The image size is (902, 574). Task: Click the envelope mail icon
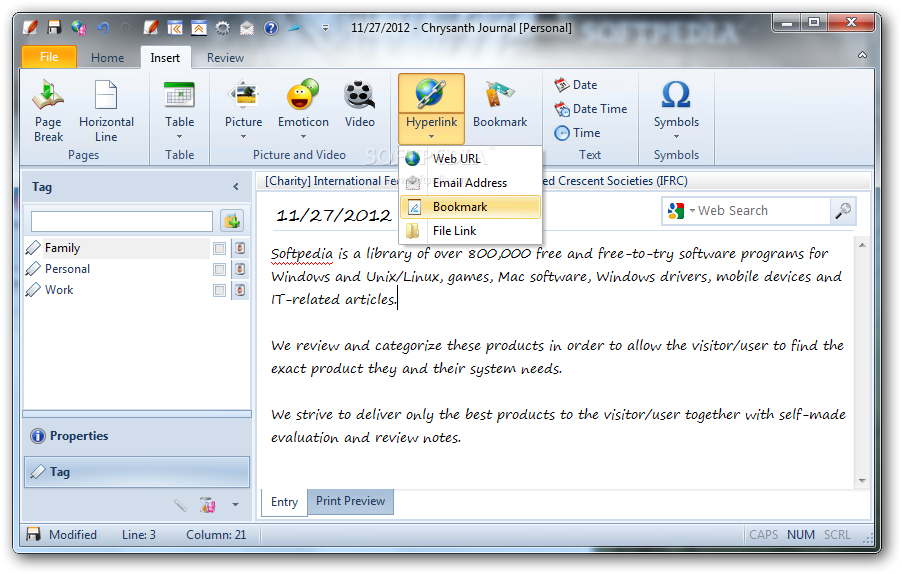click(247, 27)
